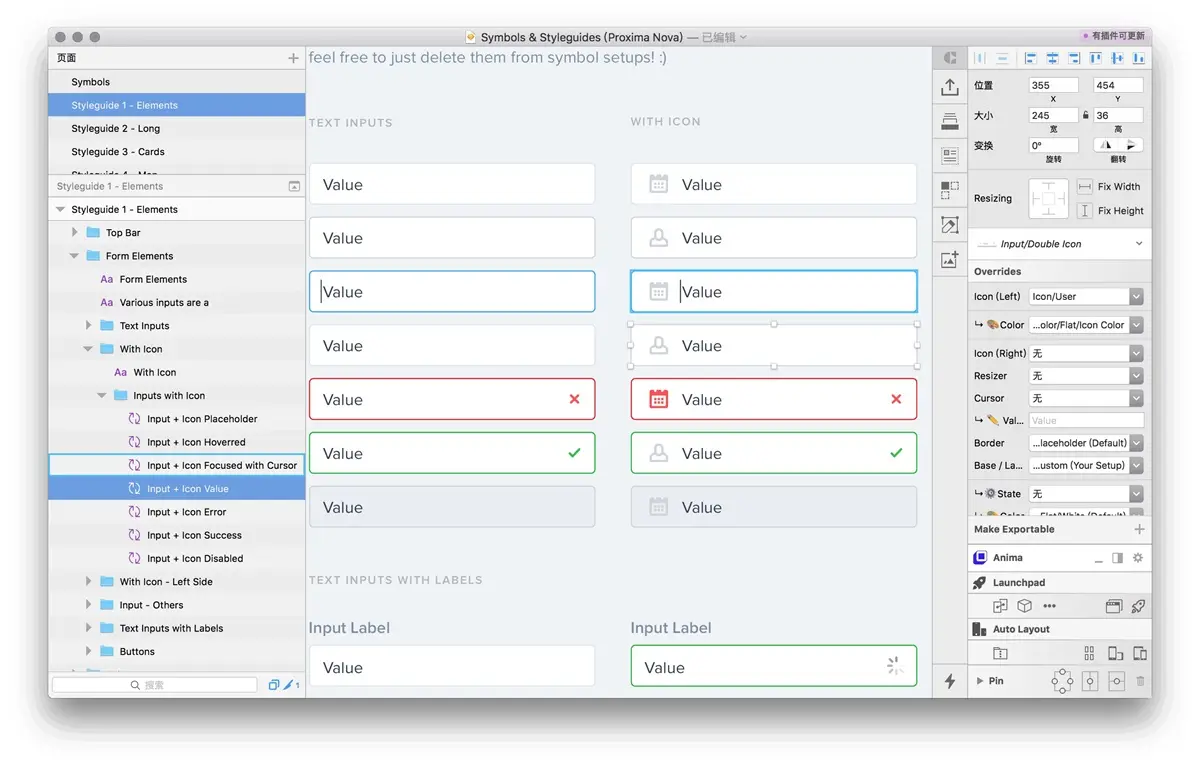Expand the Top Bar folder

click(75, 233)
